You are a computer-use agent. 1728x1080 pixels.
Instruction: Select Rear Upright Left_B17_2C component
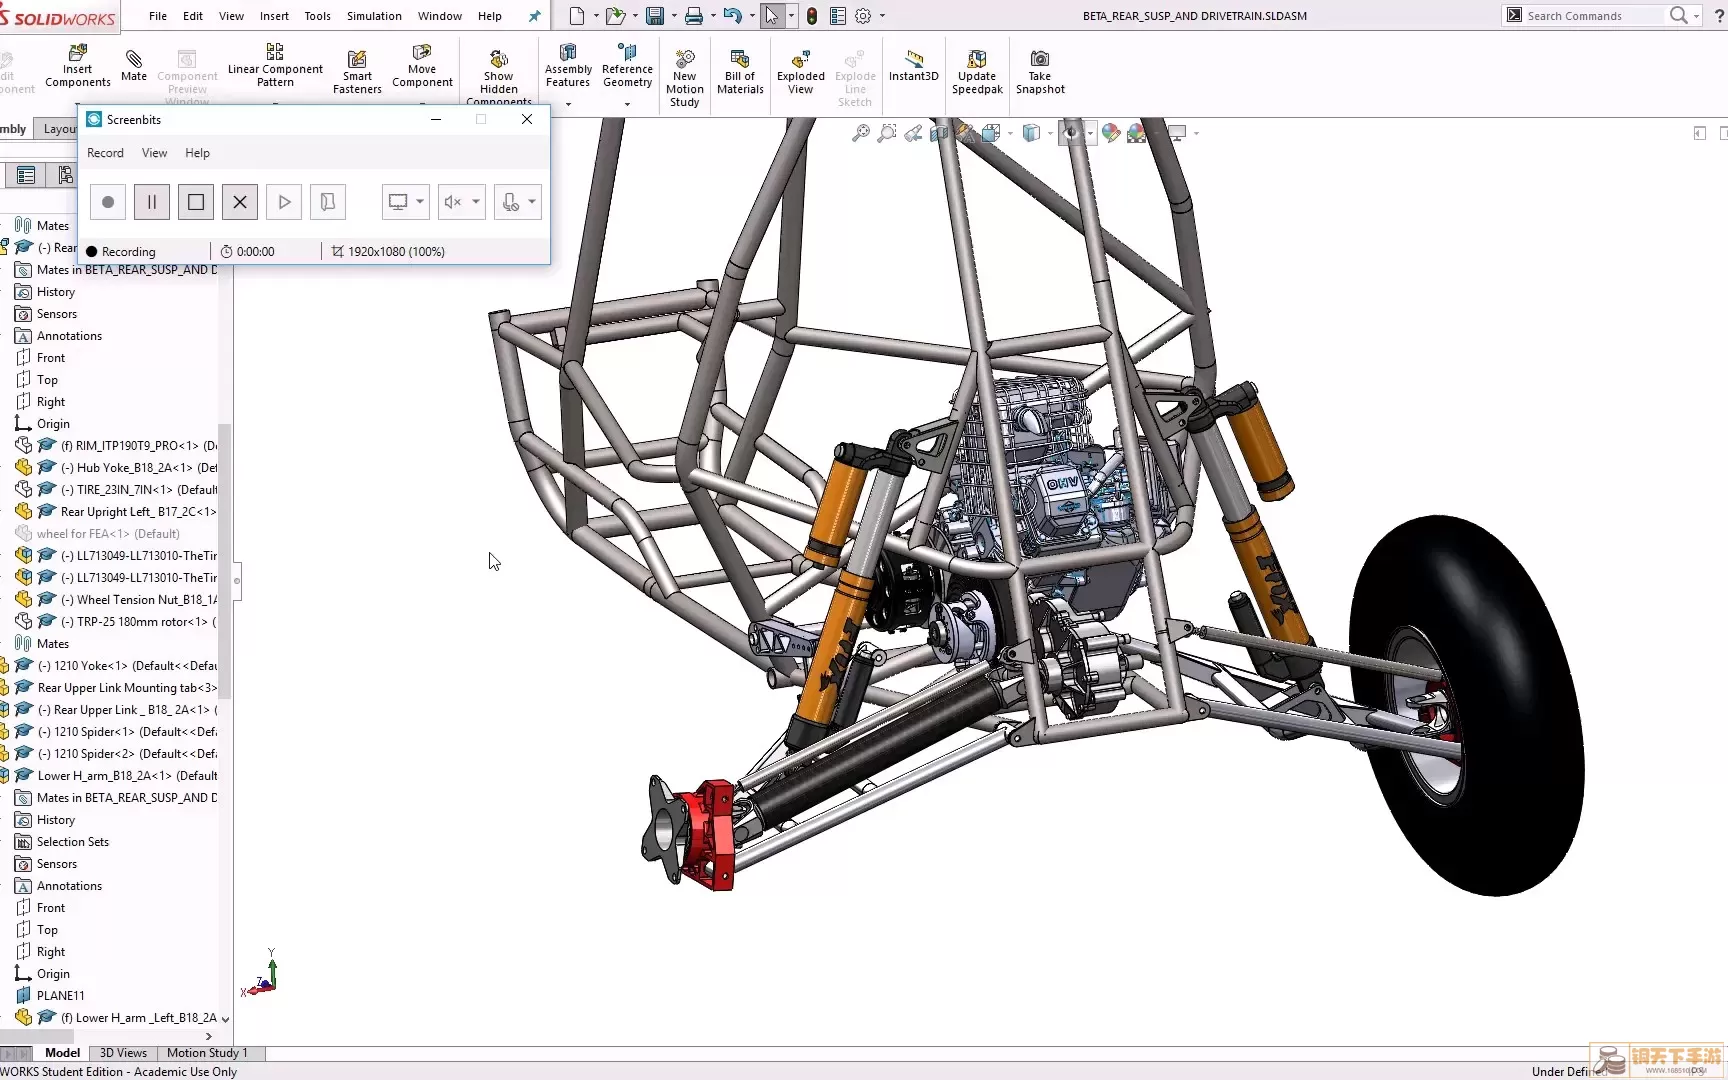point(138,512)
